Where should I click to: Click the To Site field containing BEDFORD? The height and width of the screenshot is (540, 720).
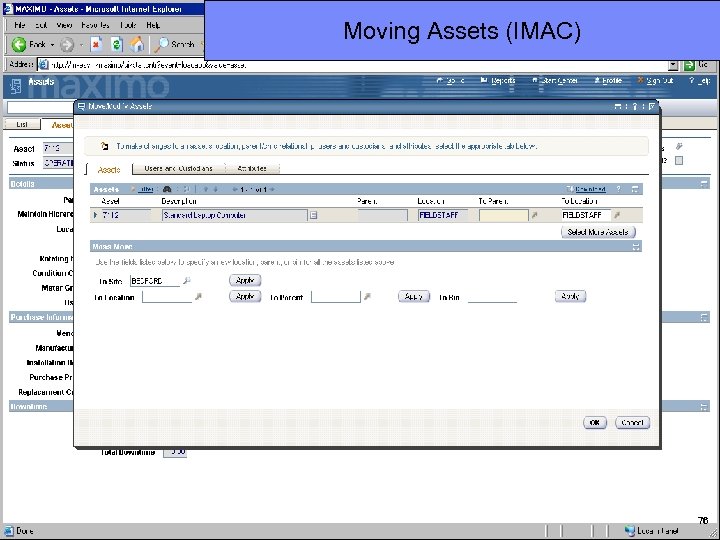point(155,281)
